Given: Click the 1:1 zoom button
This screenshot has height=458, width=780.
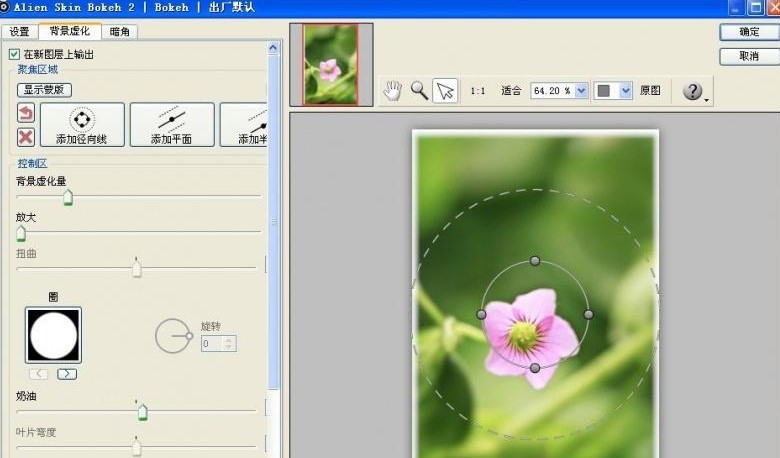Looking at the screenshot, I should click(478, 91).
